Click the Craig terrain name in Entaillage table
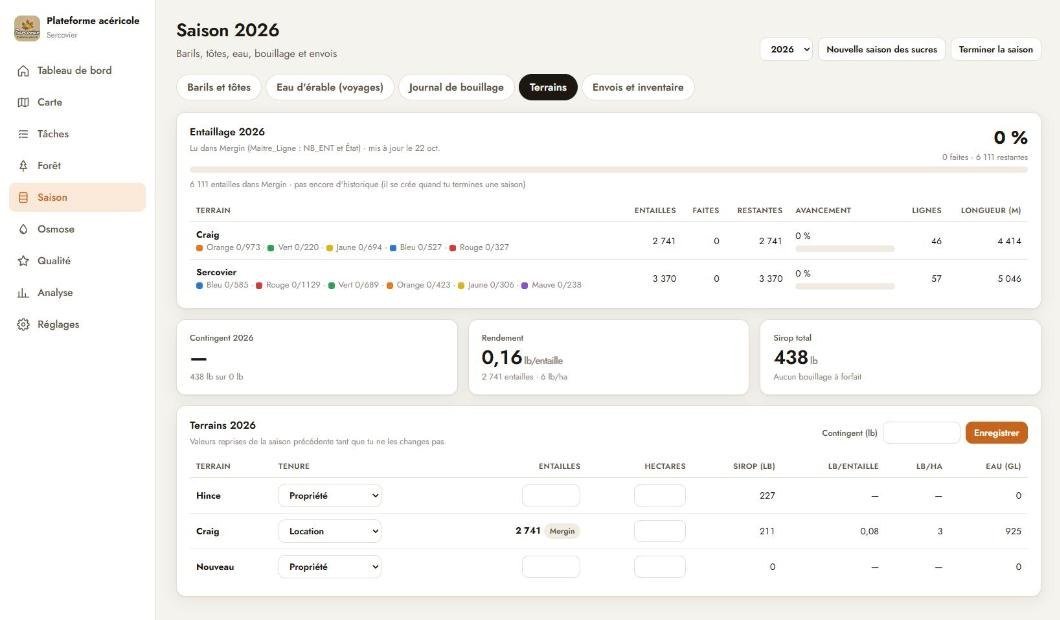This screenshot has height=620, width=1060. click(x=208, y=235)
